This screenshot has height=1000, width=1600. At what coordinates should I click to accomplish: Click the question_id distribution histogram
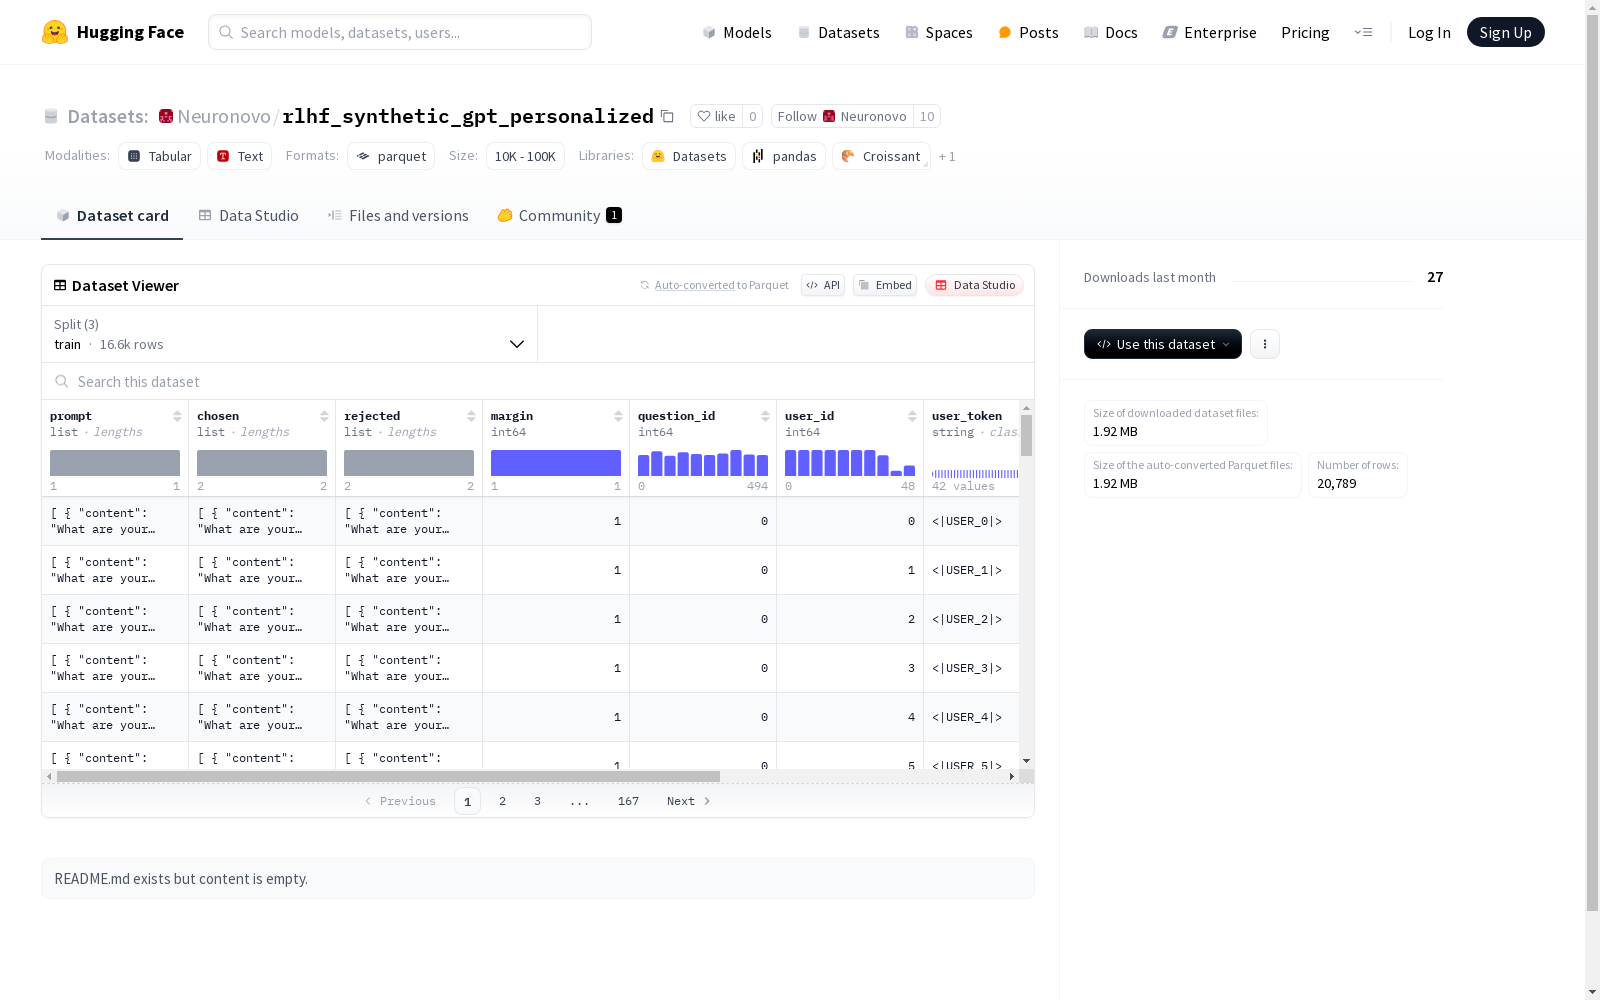(x=703, y=463)
